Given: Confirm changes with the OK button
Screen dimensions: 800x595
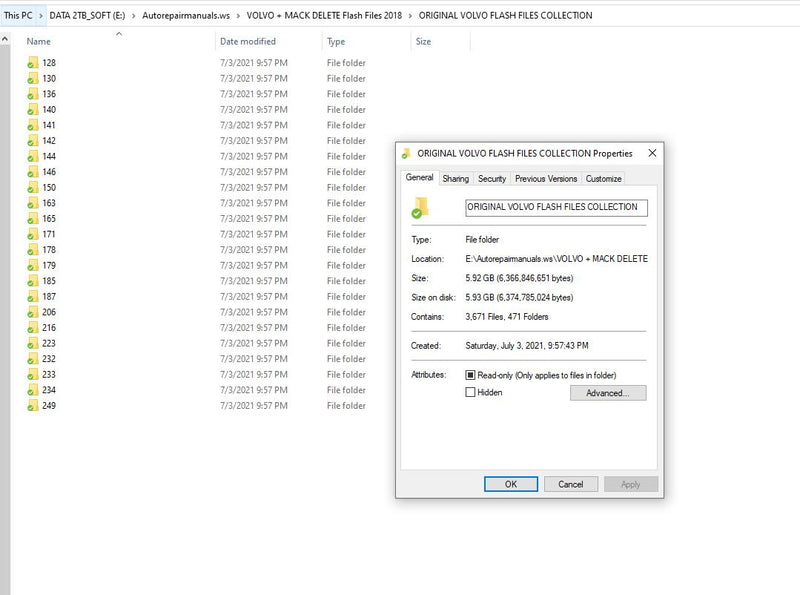Looking at the screenshot, I should point(511,483).
